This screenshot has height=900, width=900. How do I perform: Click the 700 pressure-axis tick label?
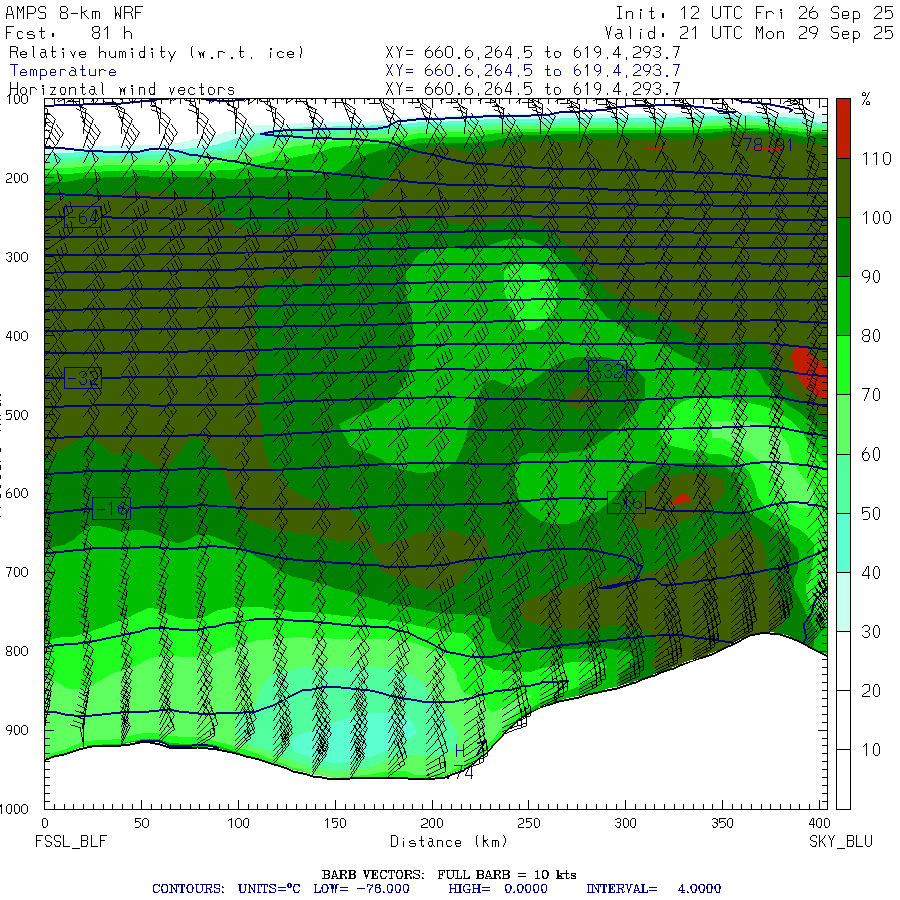click(x=17, y=572)
